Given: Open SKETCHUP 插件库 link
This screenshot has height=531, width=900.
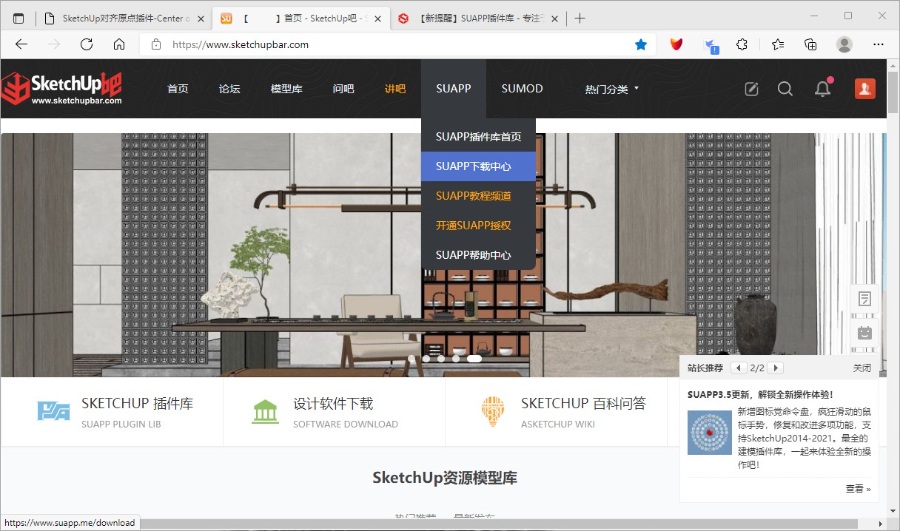Looking at the screenshot, I should pos(137,404).
